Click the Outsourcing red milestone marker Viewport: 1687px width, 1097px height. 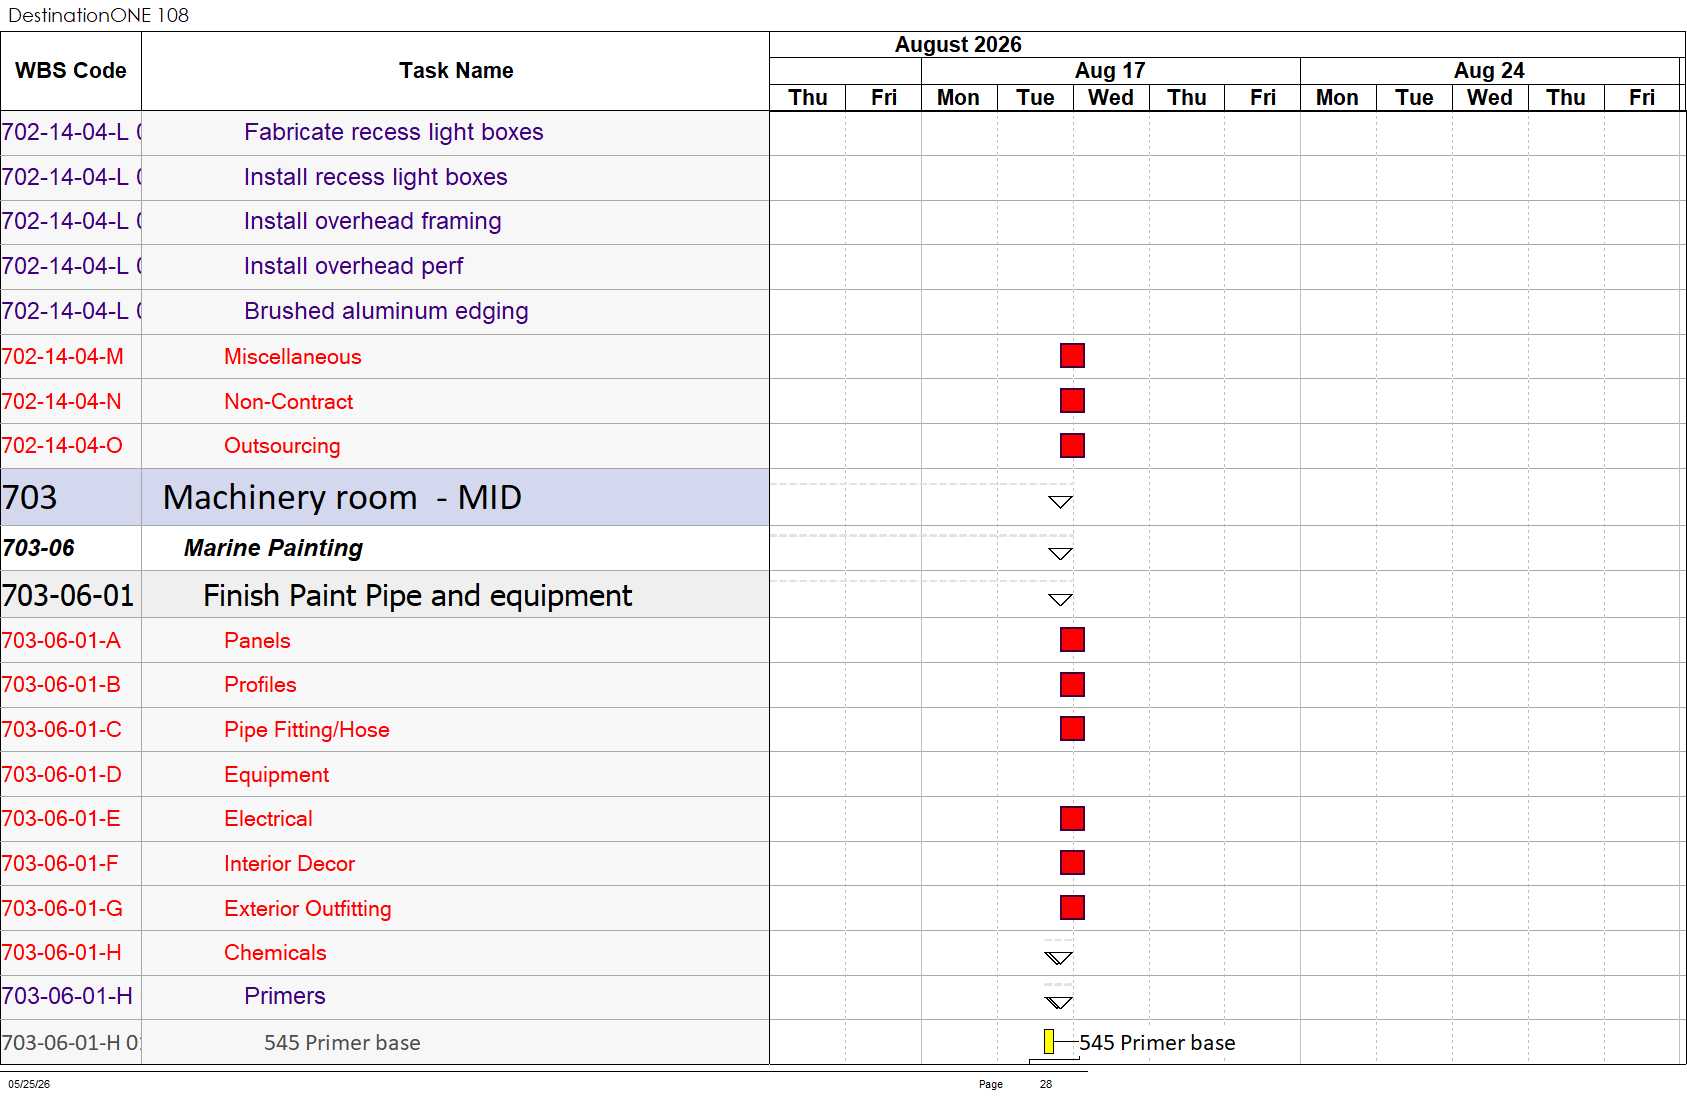[x=1072, y=445]
